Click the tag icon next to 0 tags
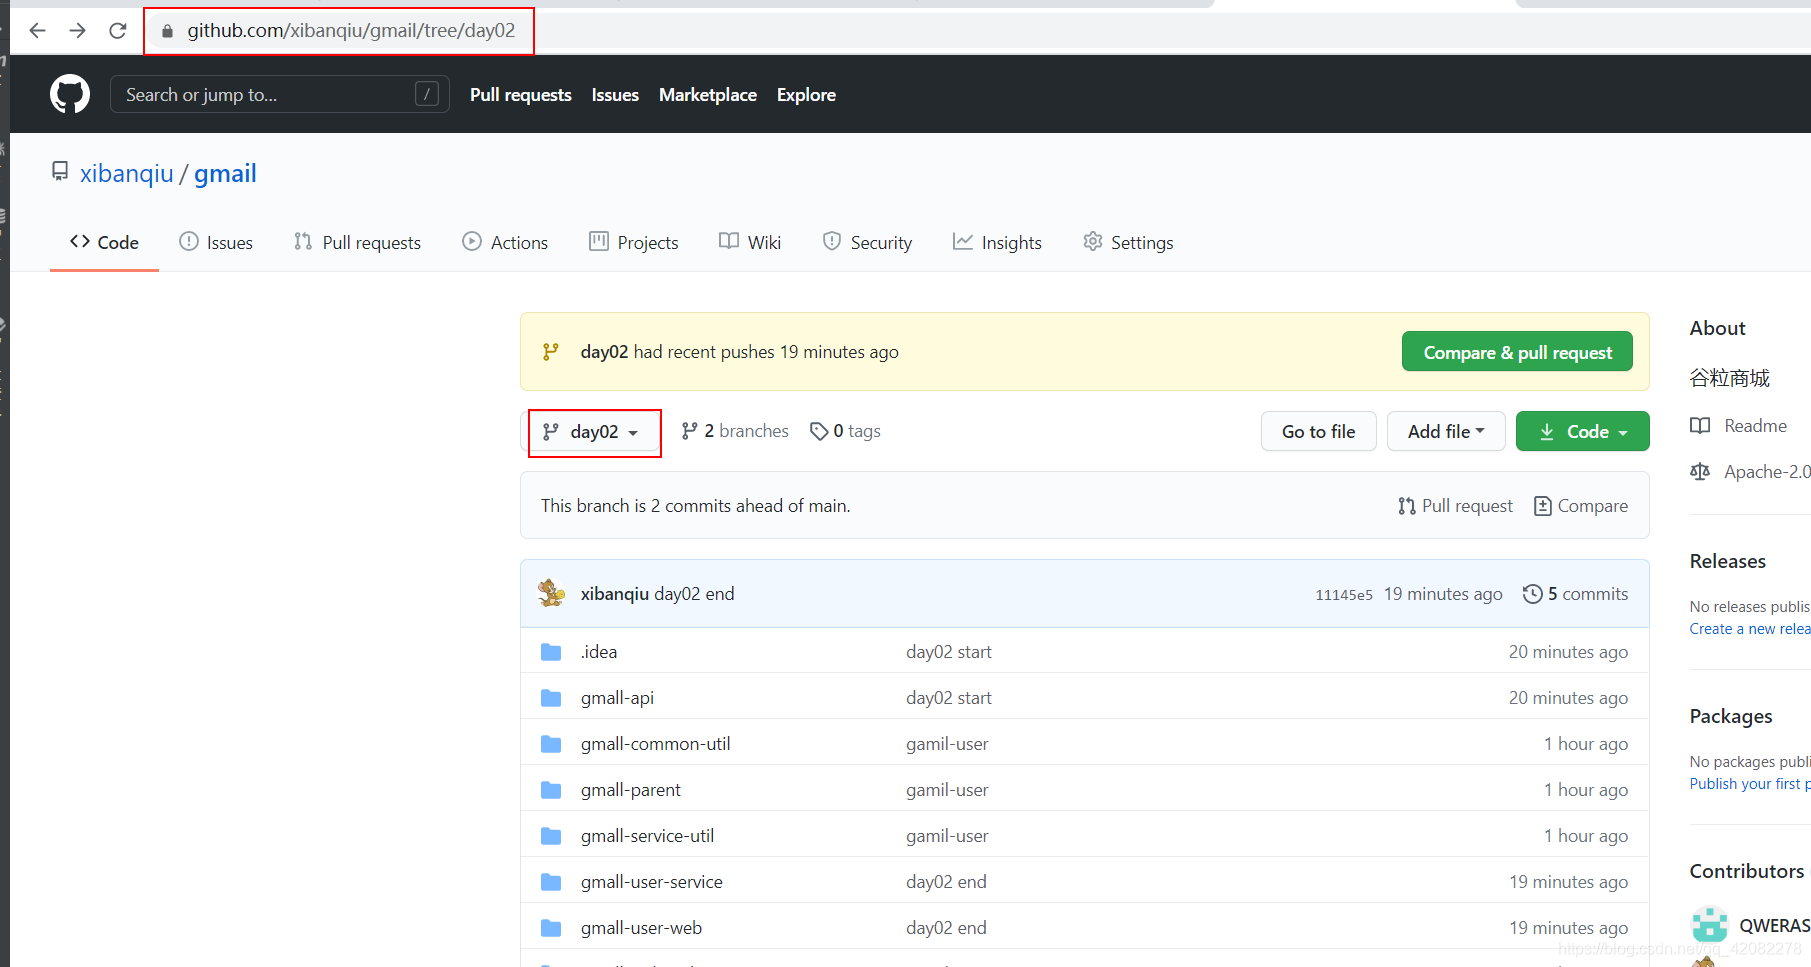Image resolution: width=1811 pixels, height=967 pixels. (819, 431)
